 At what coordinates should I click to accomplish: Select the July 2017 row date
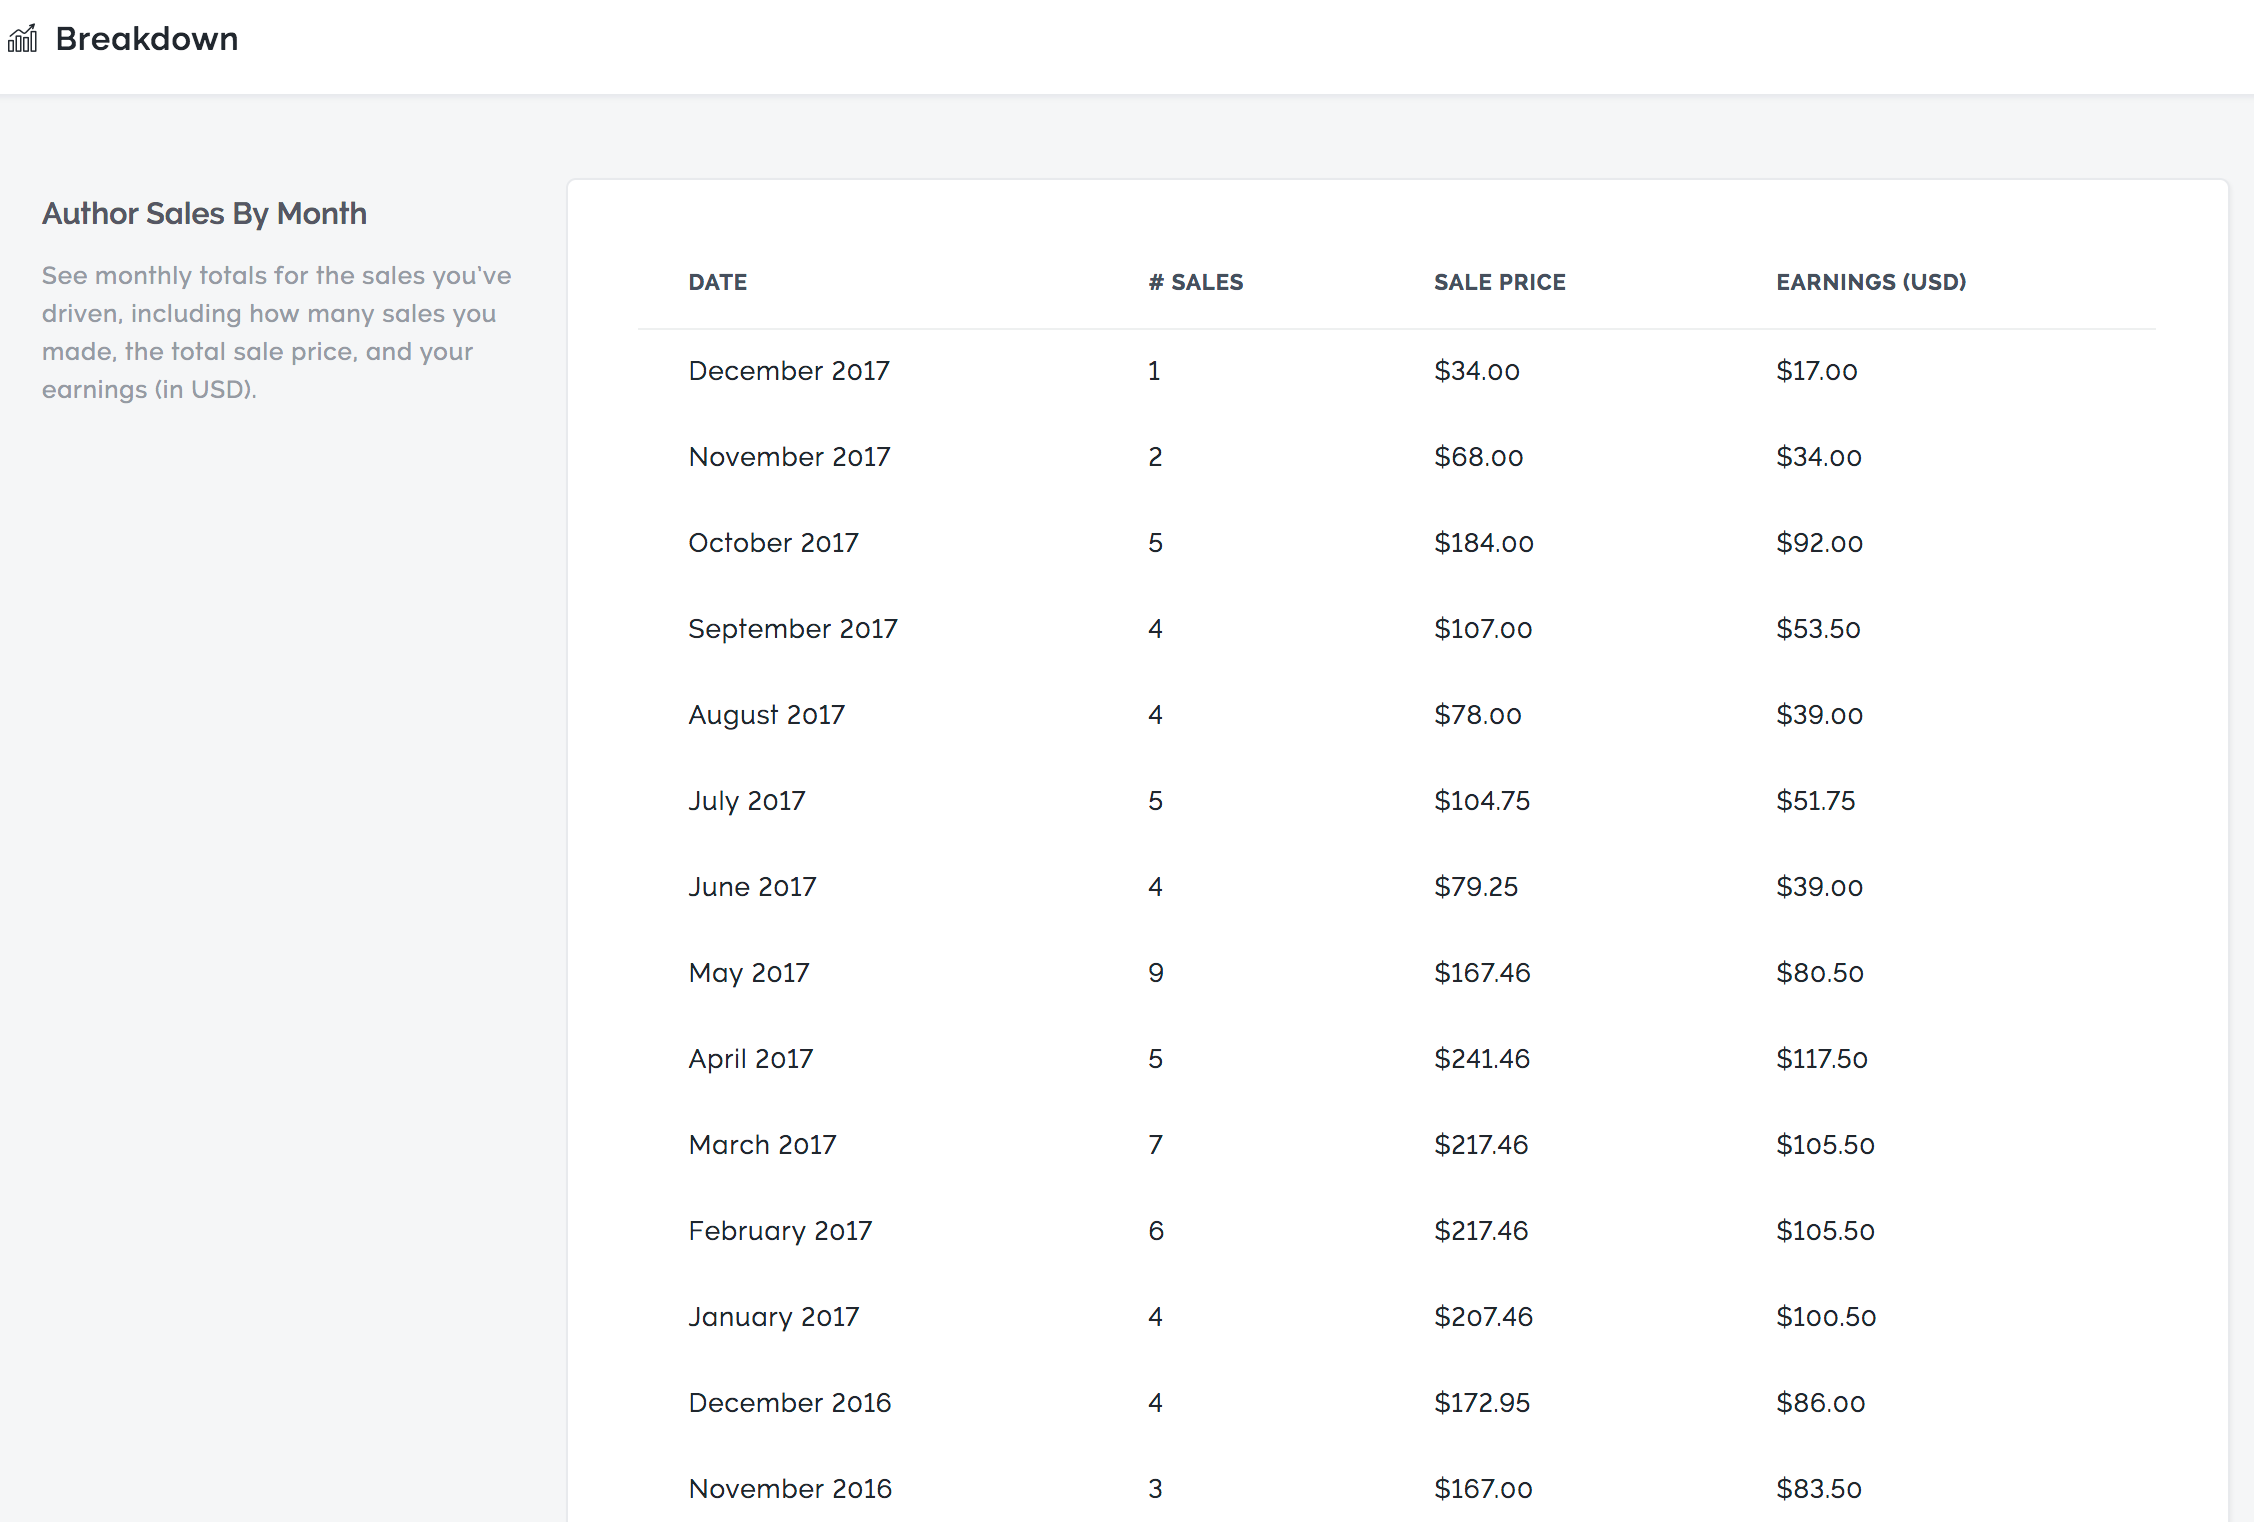(x=747, y=801)
